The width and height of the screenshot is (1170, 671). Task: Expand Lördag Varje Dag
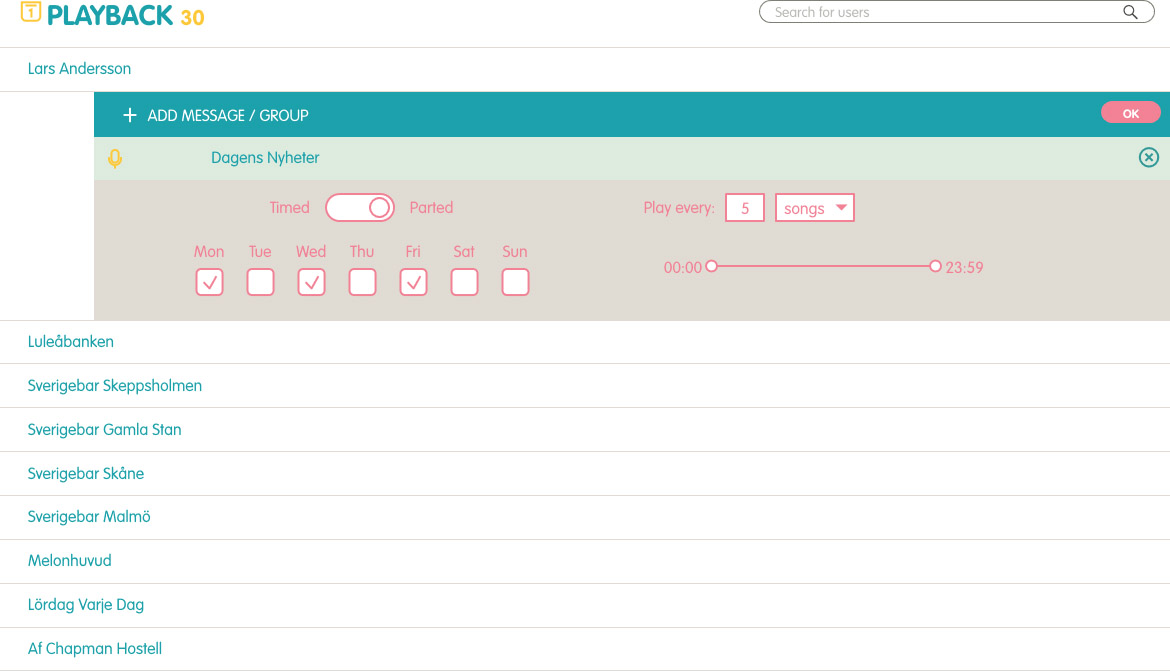585,605
